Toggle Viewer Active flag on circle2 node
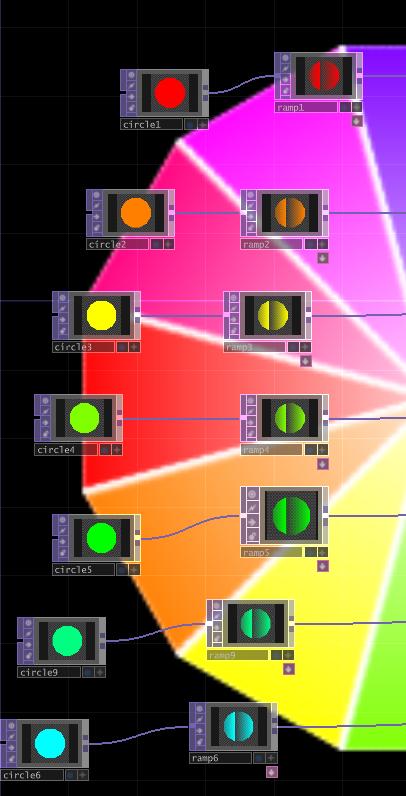The height and width of the screenshot is (796, 406). tap(97, 195)
